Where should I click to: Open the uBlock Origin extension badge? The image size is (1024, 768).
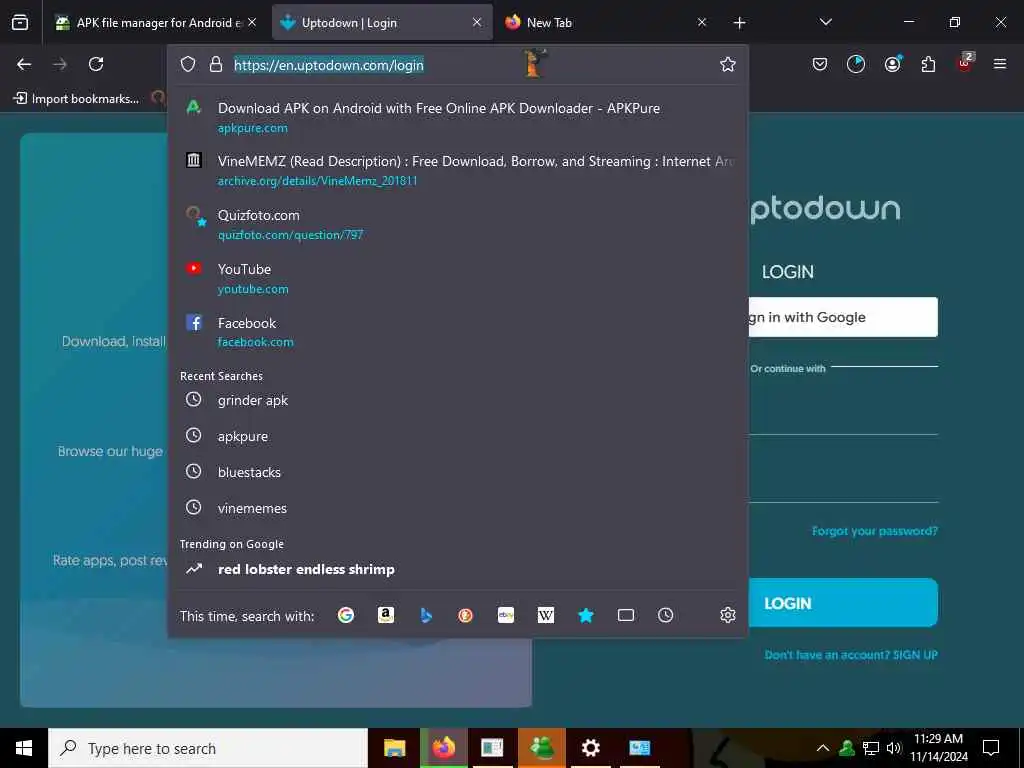click(x=965, y=63)
